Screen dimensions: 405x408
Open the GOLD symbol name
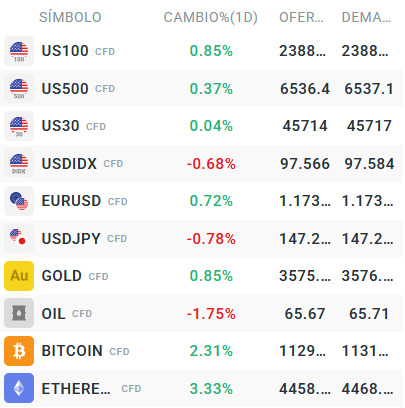pyautogui.click(x=62, y=276)
